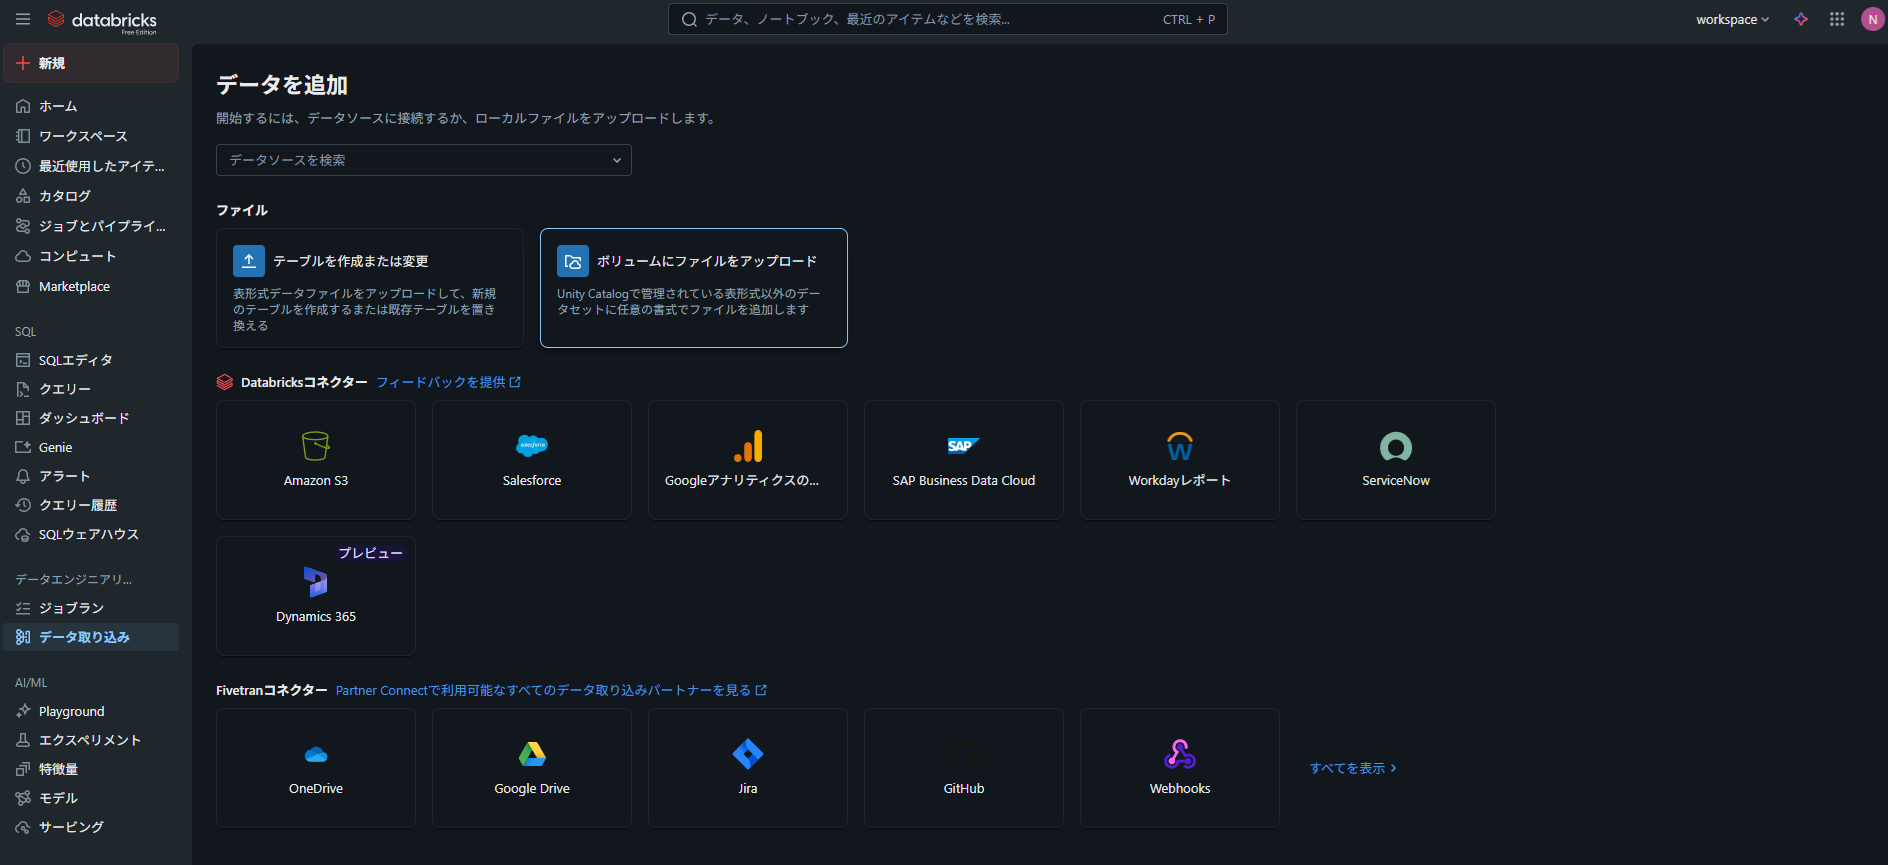Select the Jira Fivetran connector
The height and width of the screenshot is (865, 1888).
748,768
